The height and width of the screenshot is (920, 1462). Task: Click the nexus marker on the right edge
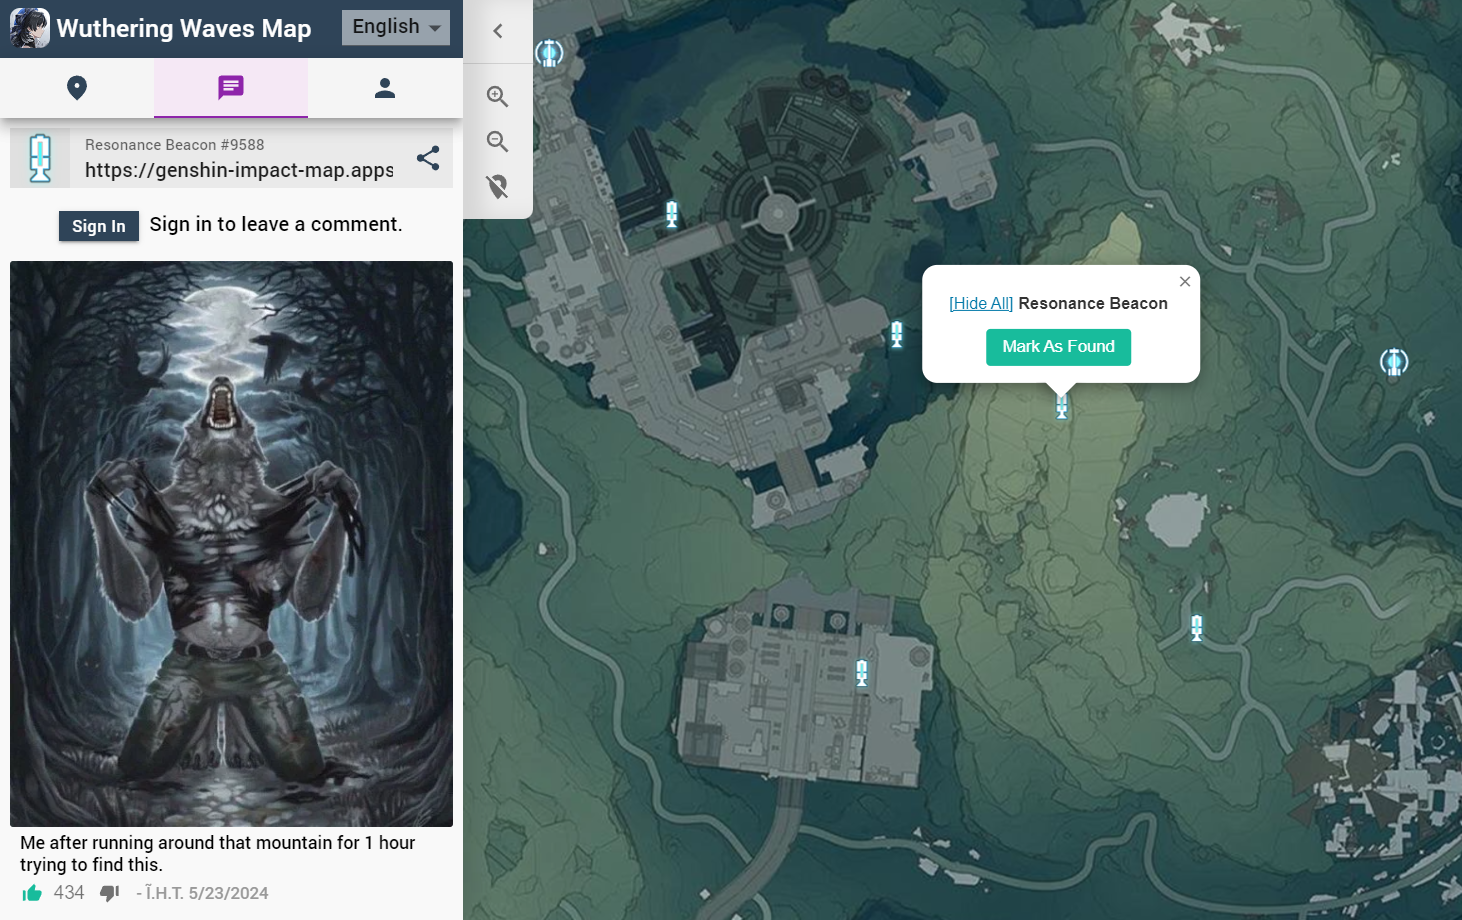tap(1394, 362)
